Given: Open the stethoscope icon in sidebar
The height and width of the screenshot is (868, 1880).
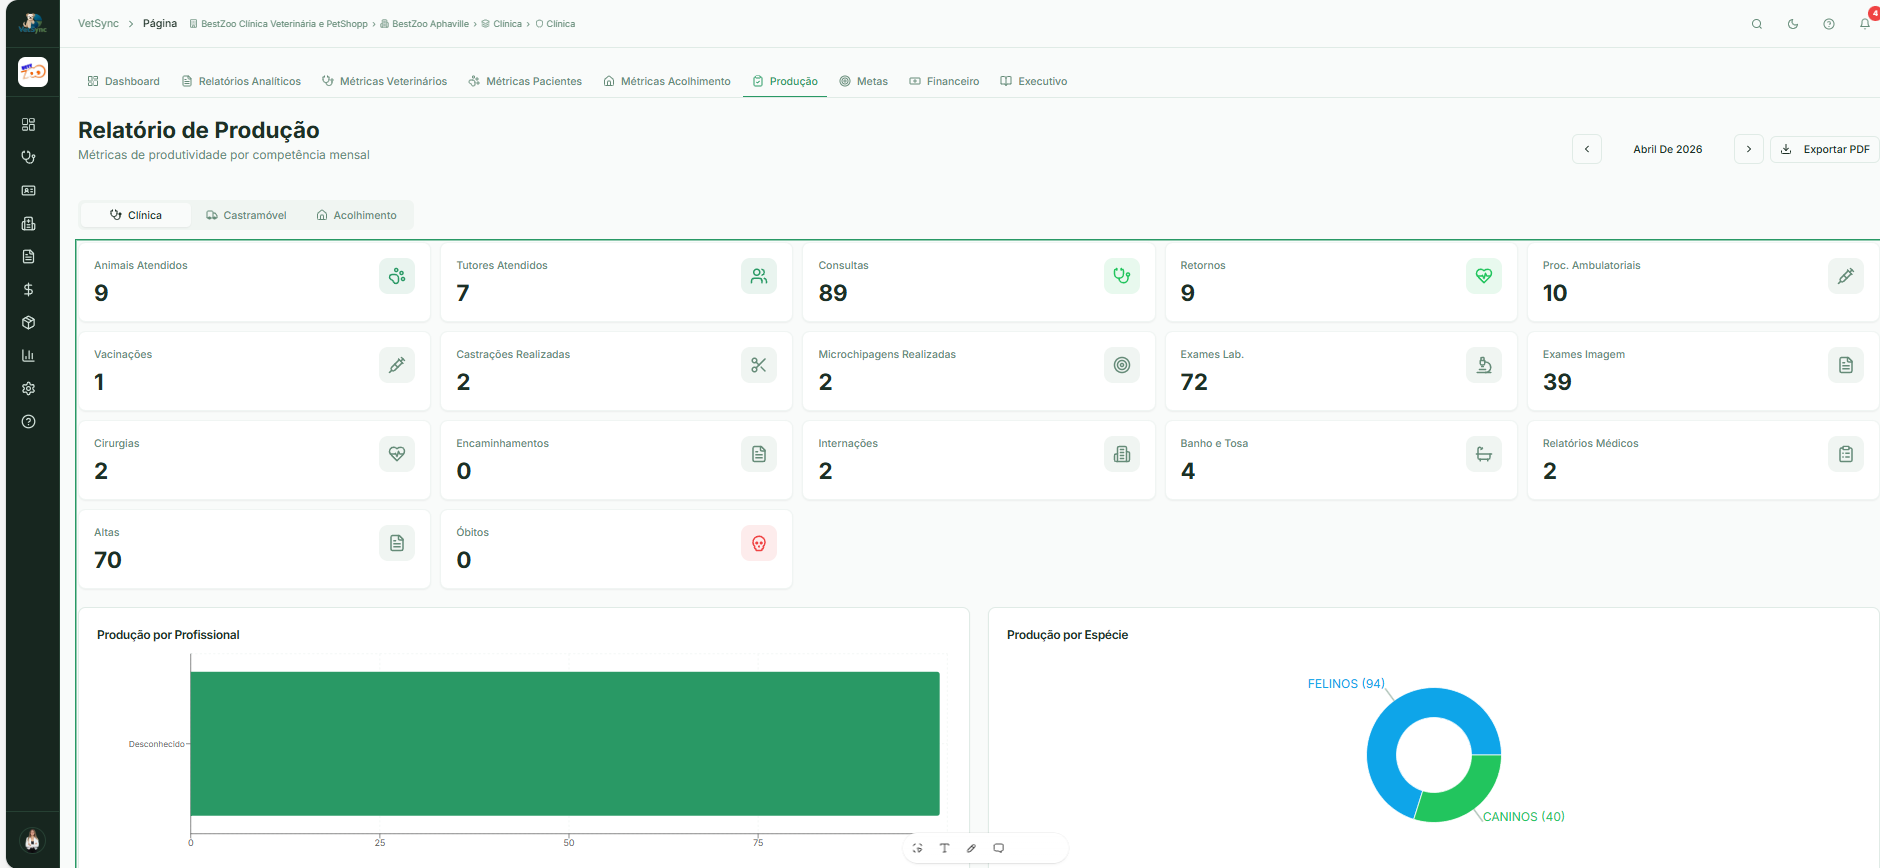Looking at the screenshot, I should pos(29,157).
